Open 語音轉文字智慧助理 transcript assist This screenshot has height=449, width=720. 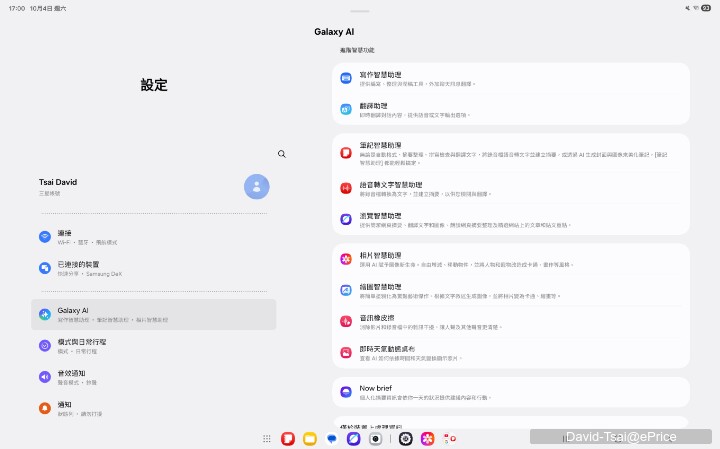(510, 188)
